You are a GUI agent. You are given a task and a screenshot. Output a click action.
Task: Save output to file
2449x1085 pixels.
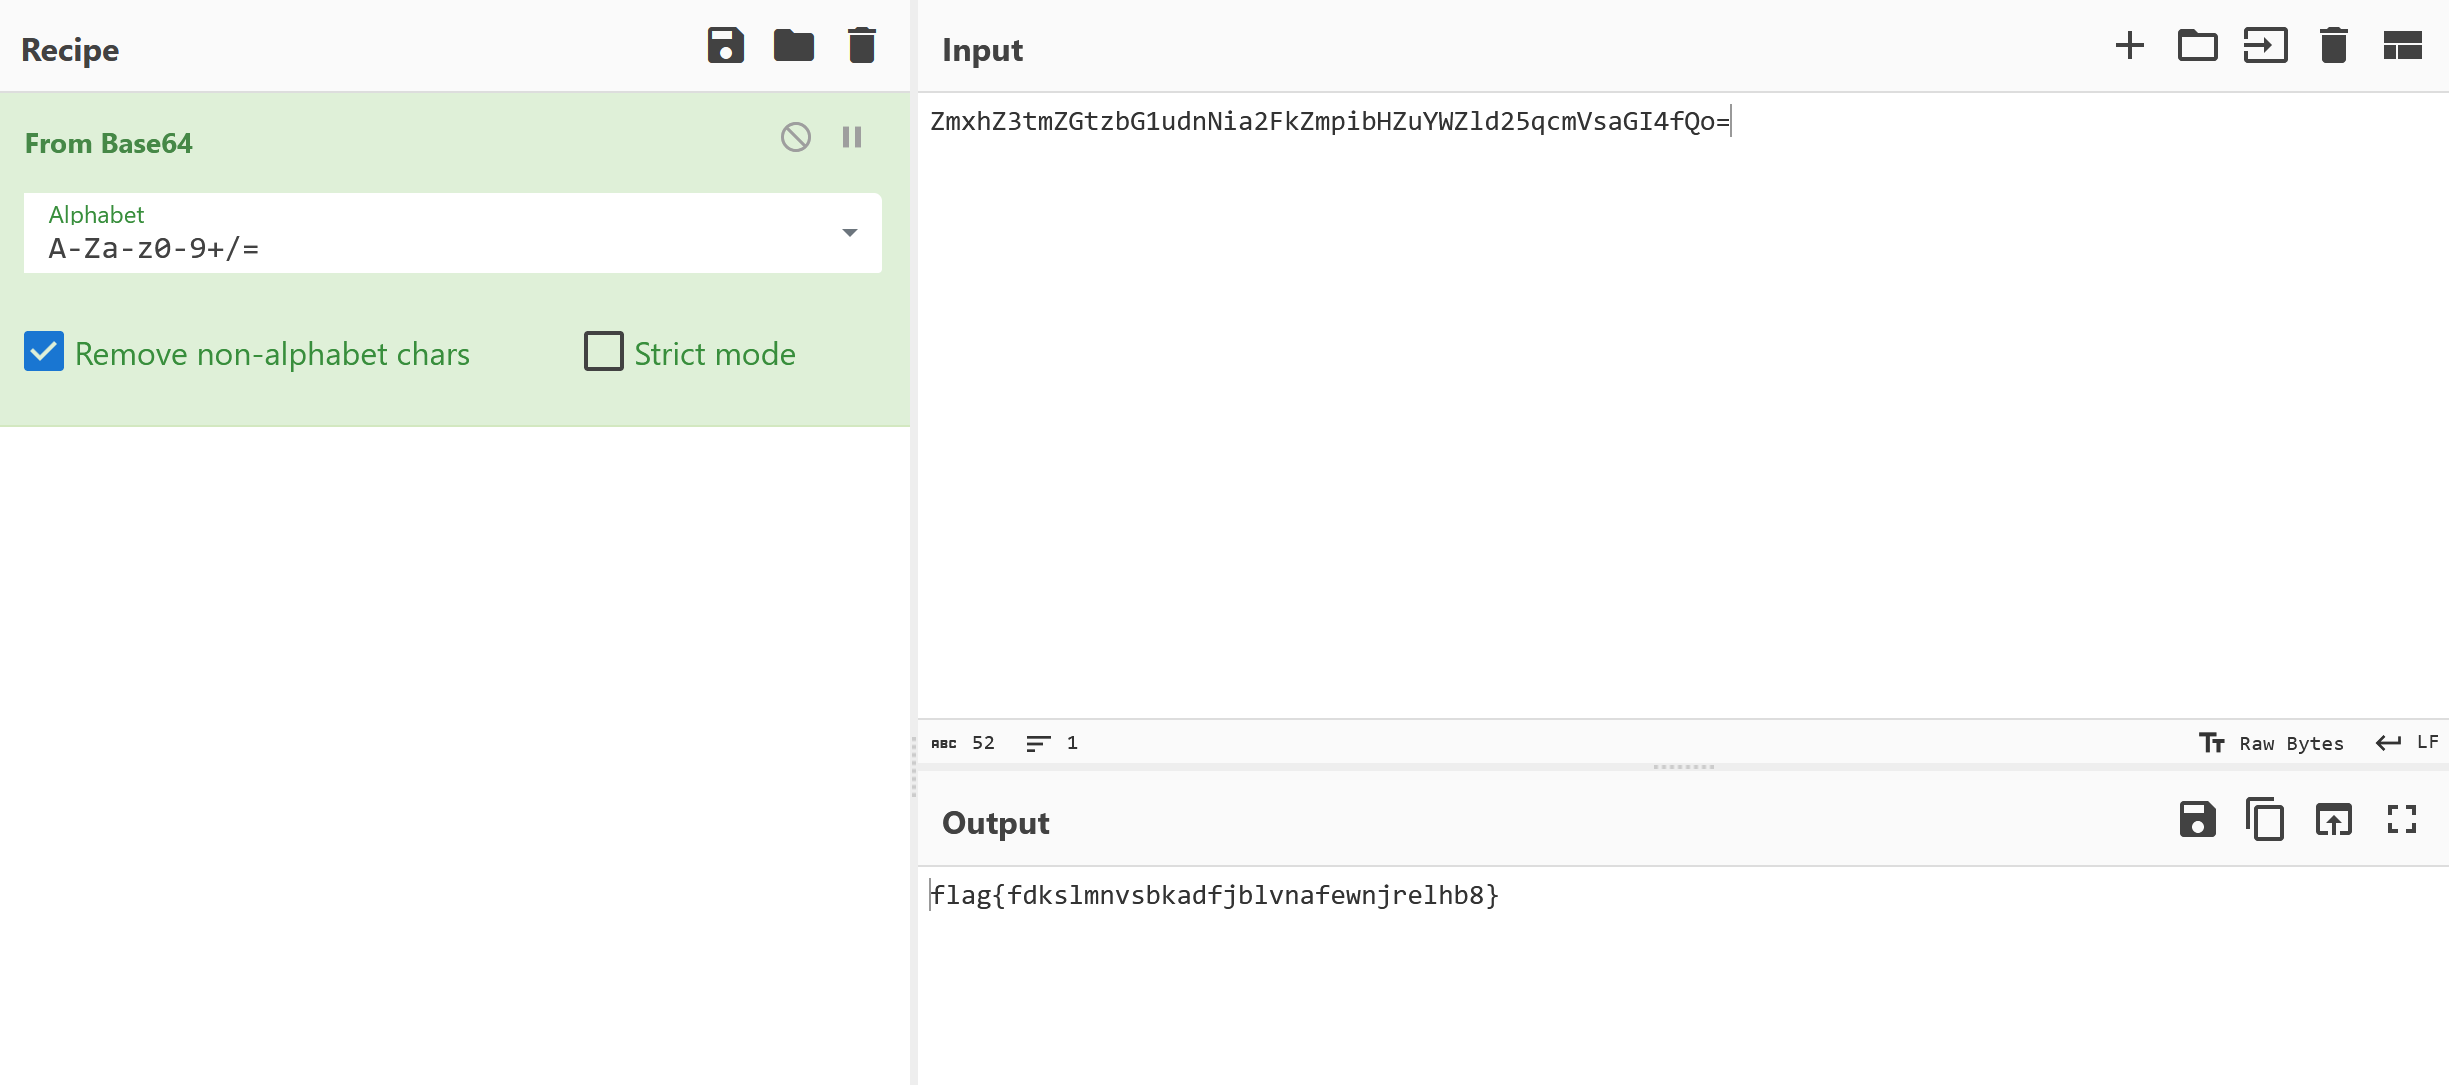point(2197,820)
